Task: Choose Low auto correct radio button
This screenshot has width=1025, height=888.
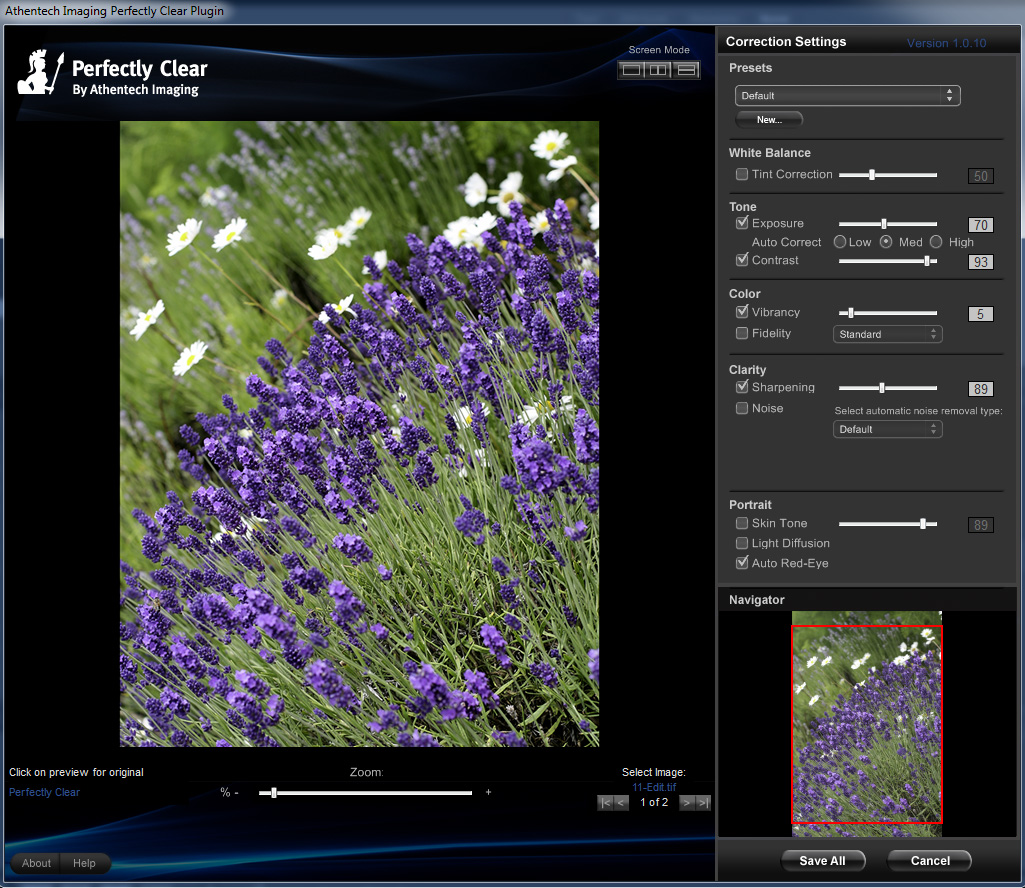Action: pos(840,242)
